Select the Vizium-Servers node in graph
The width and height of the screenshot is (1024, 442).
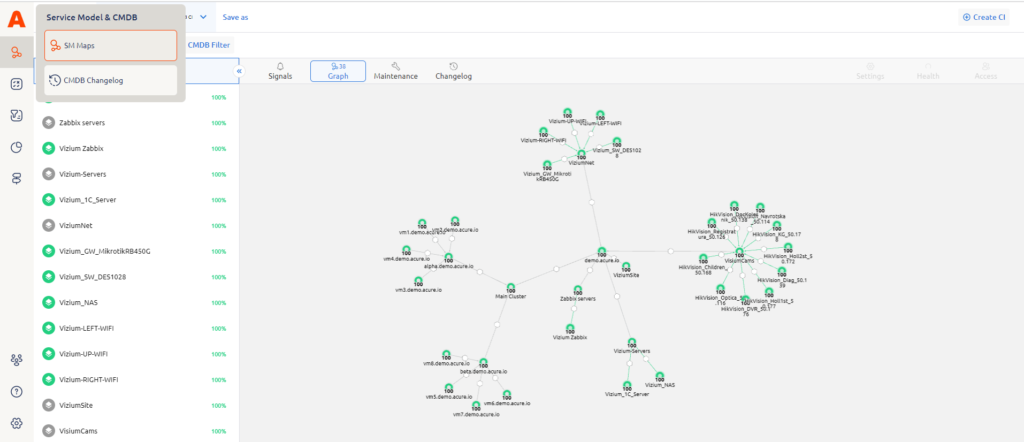pos(632,342)
